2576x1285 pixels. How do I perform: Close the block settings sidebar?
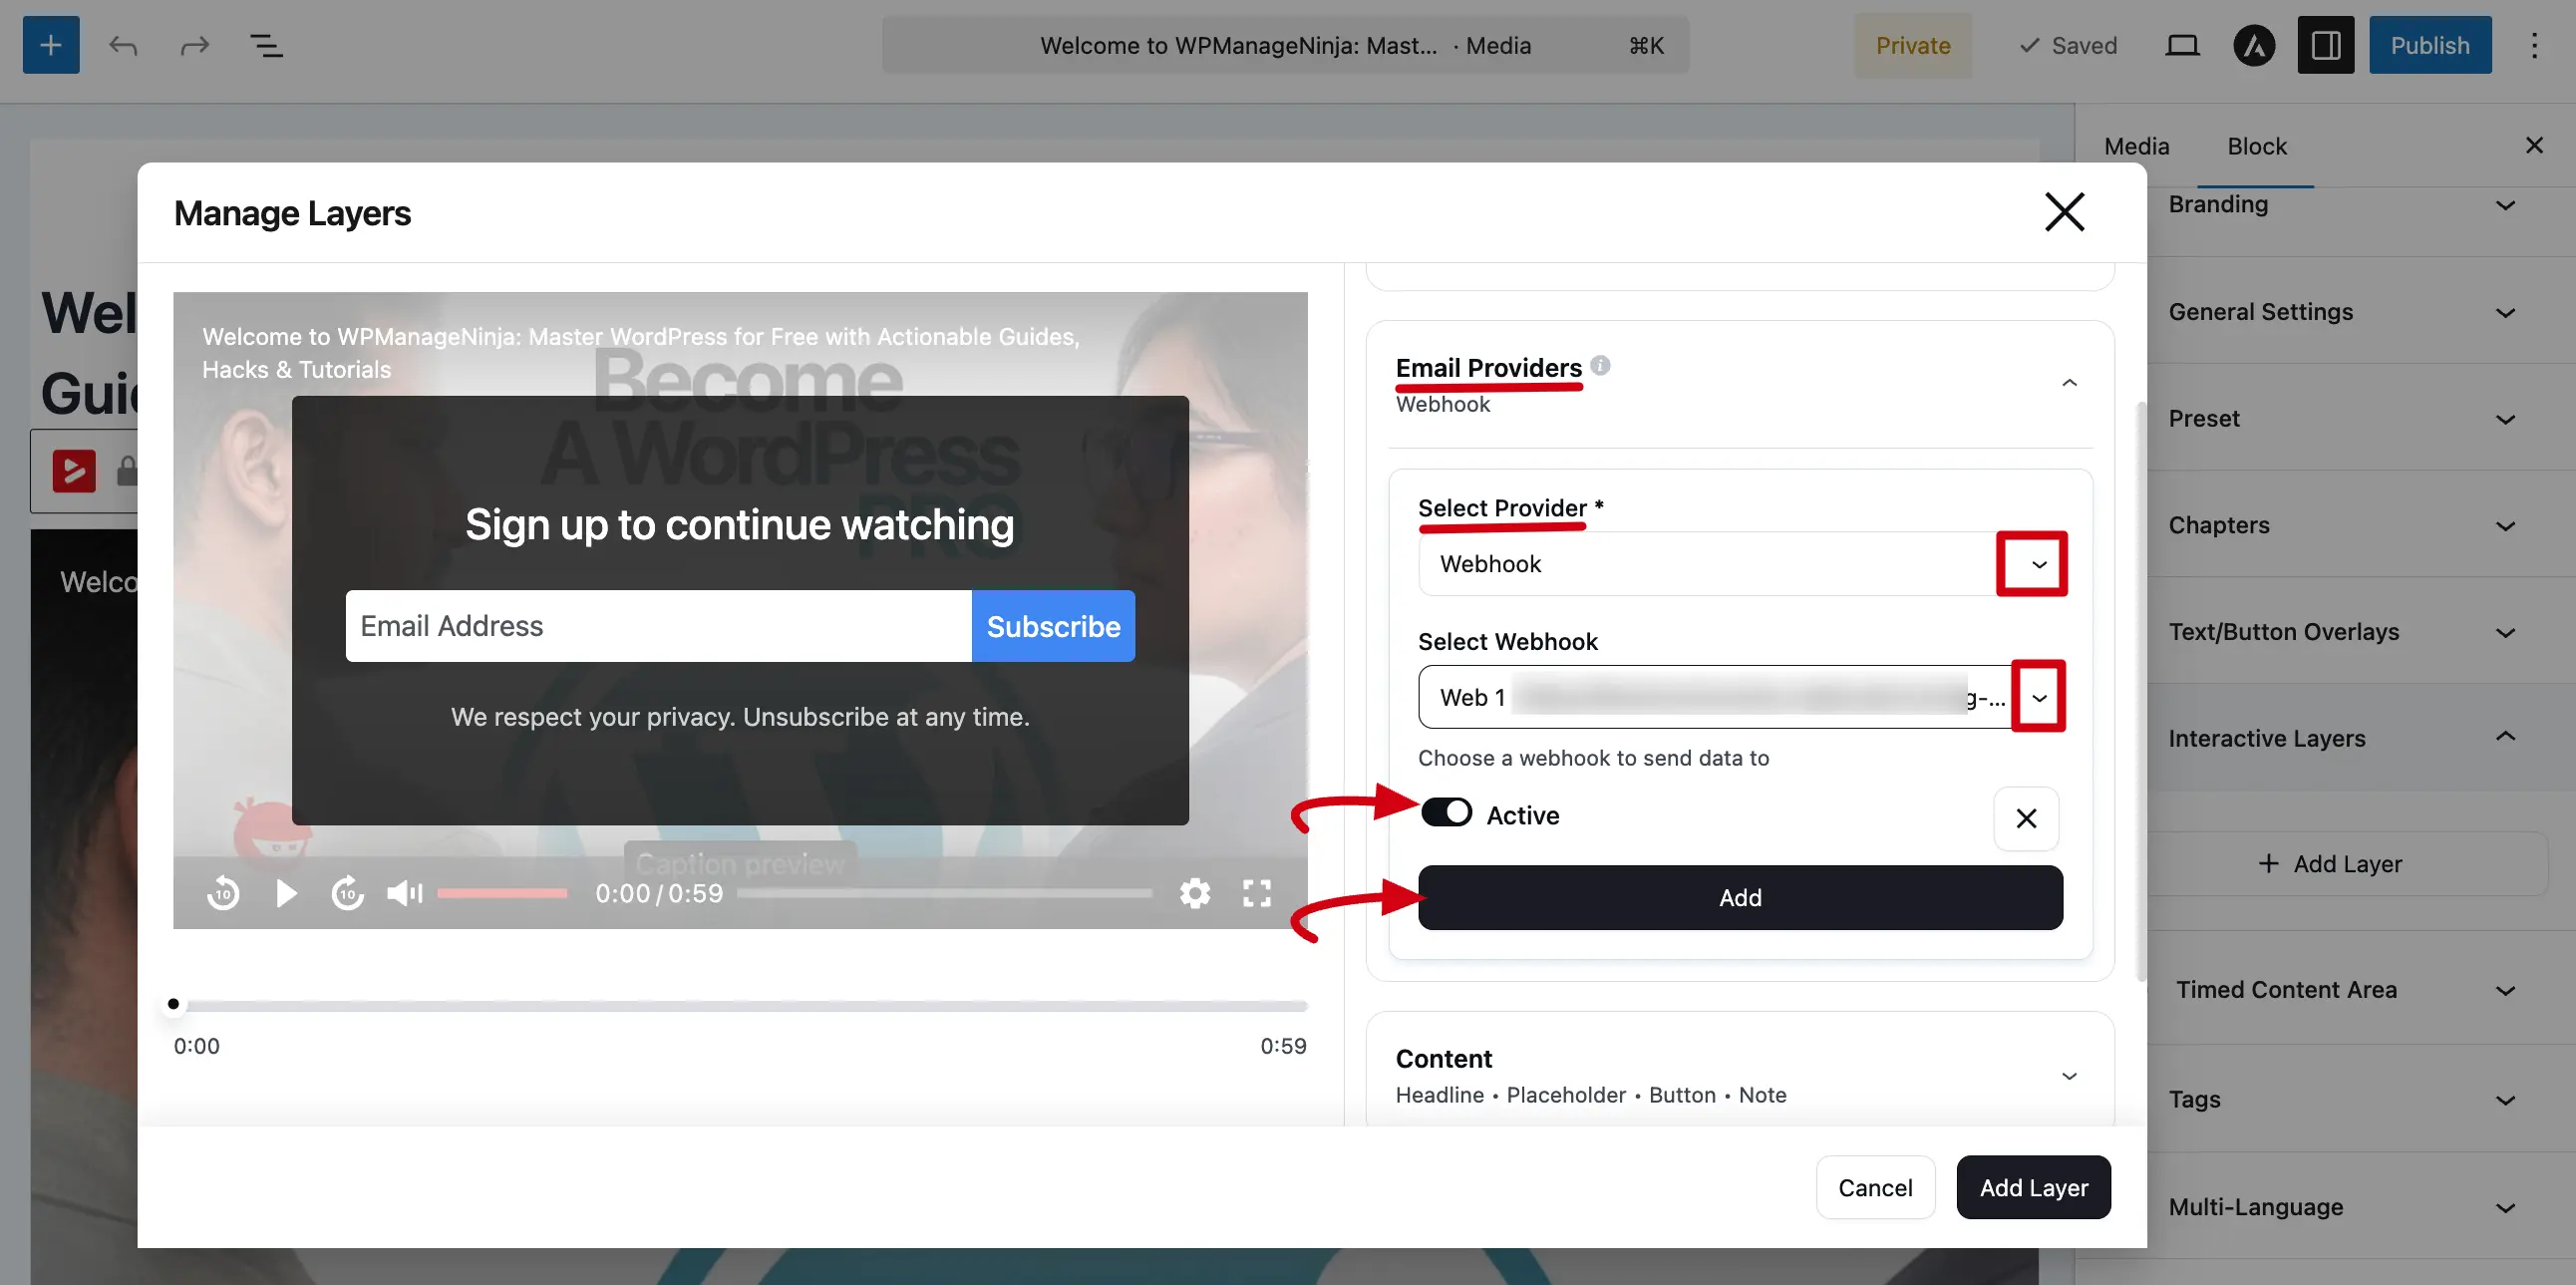pyautogui.click(x=2534, y=146)
